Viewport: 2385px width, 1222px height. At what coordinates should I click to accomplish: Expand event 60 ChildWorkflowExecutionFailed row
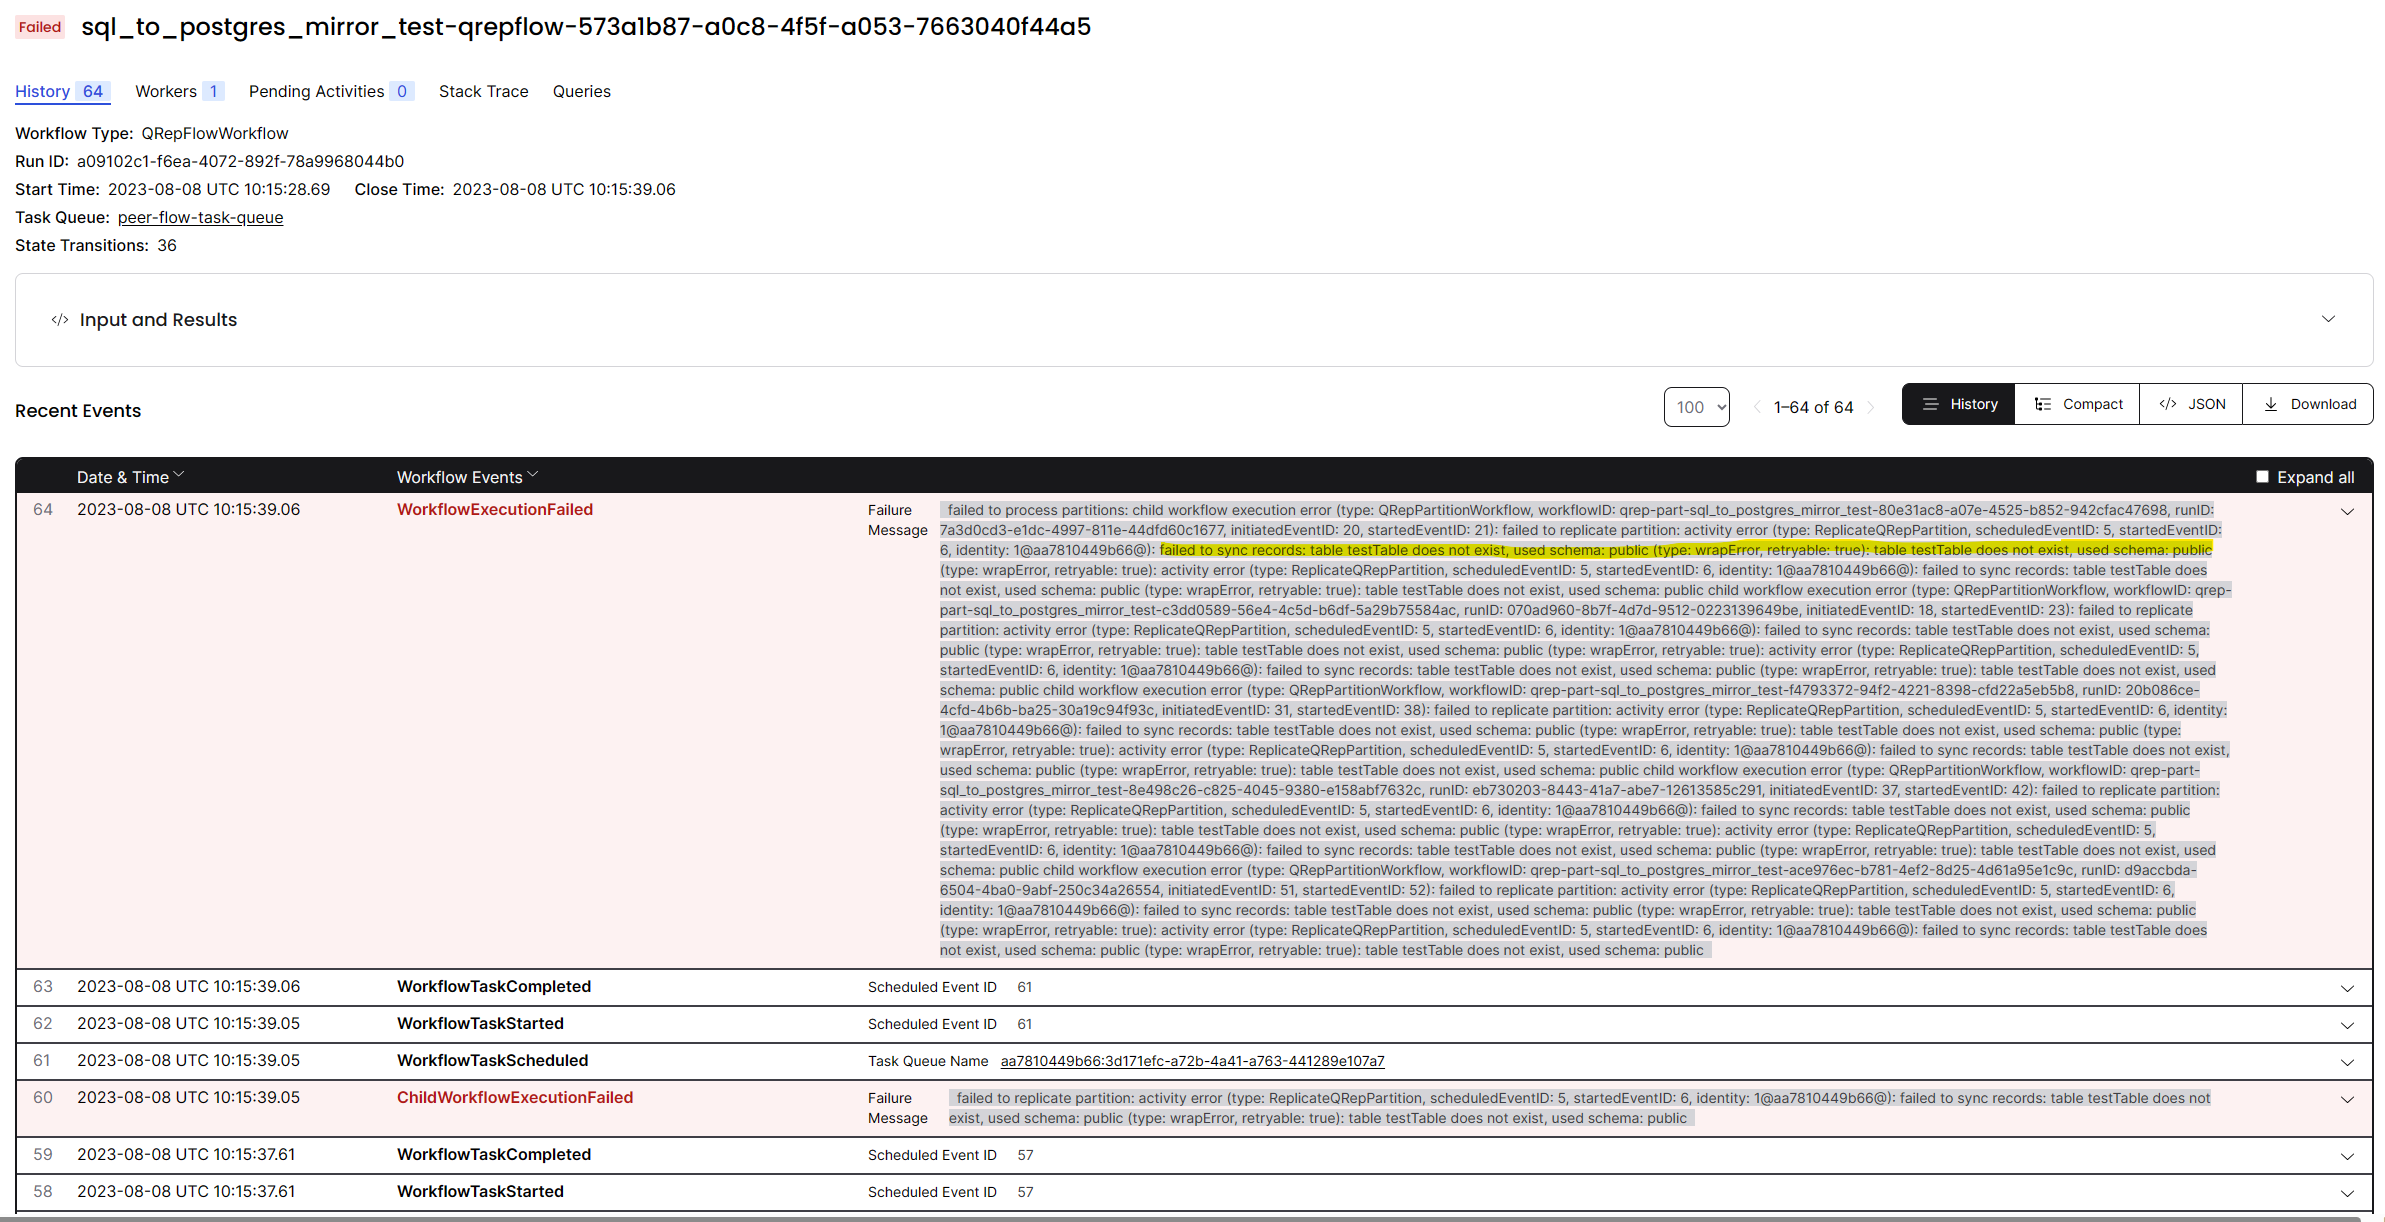[2347, 1099]
